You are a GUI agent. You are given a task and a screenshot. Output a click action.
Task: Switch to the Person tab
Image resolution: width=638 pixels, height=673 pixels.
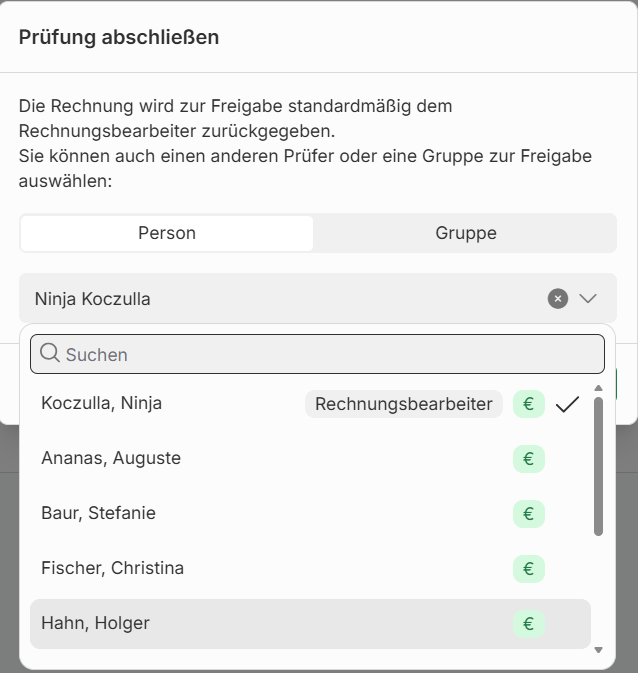[167, 233]
